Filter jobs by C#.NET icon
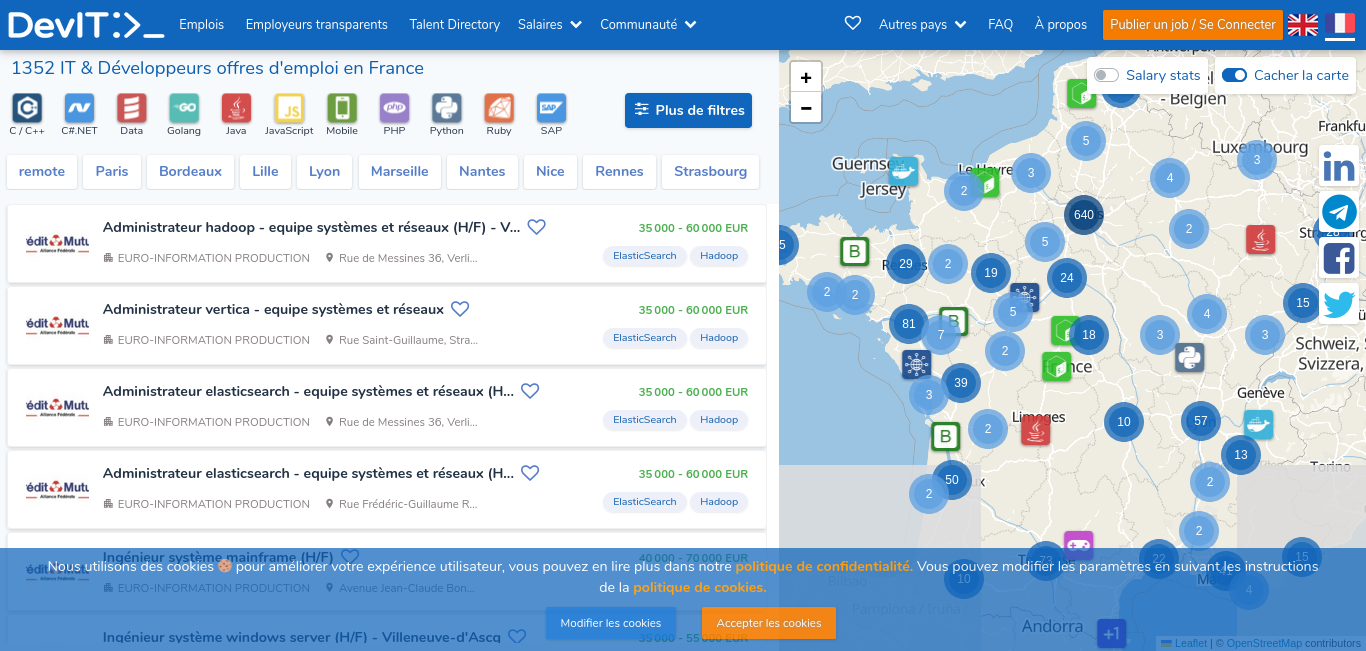The image size is (1366, 651). [79, 108]
